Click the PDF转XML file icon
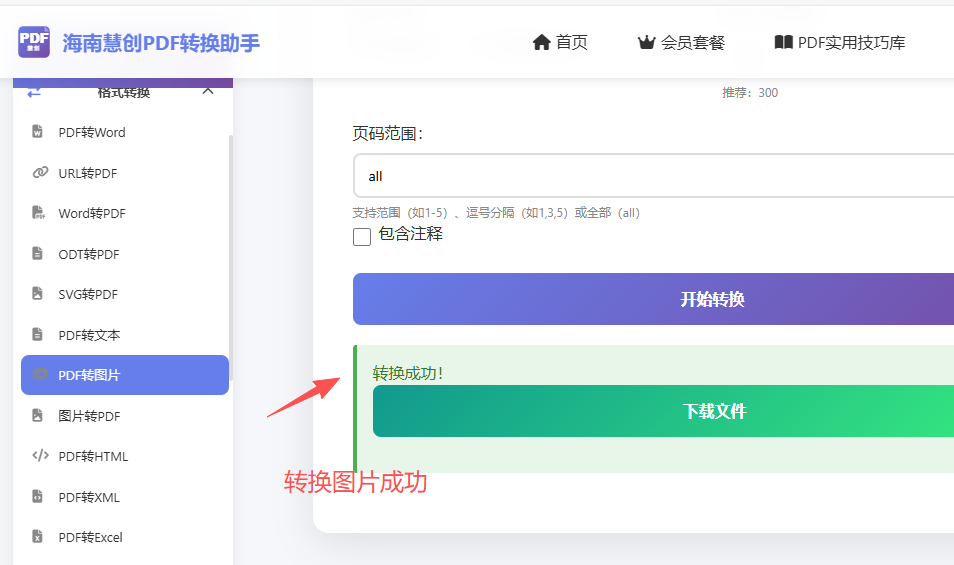 coord(37,496)
